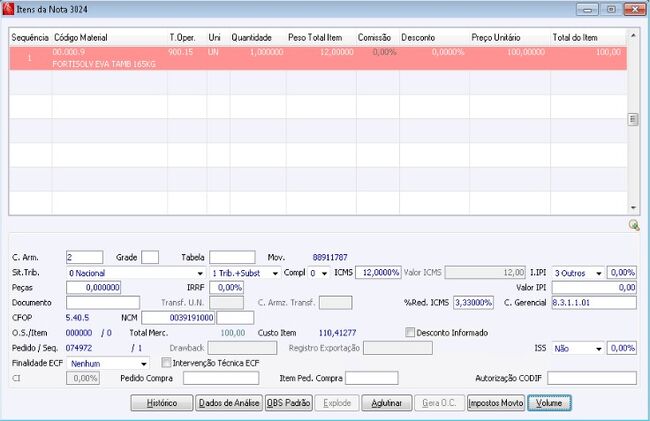Click the Pedido Compra input field
This screenshot has height=421, width=650.
pos(221,378)
